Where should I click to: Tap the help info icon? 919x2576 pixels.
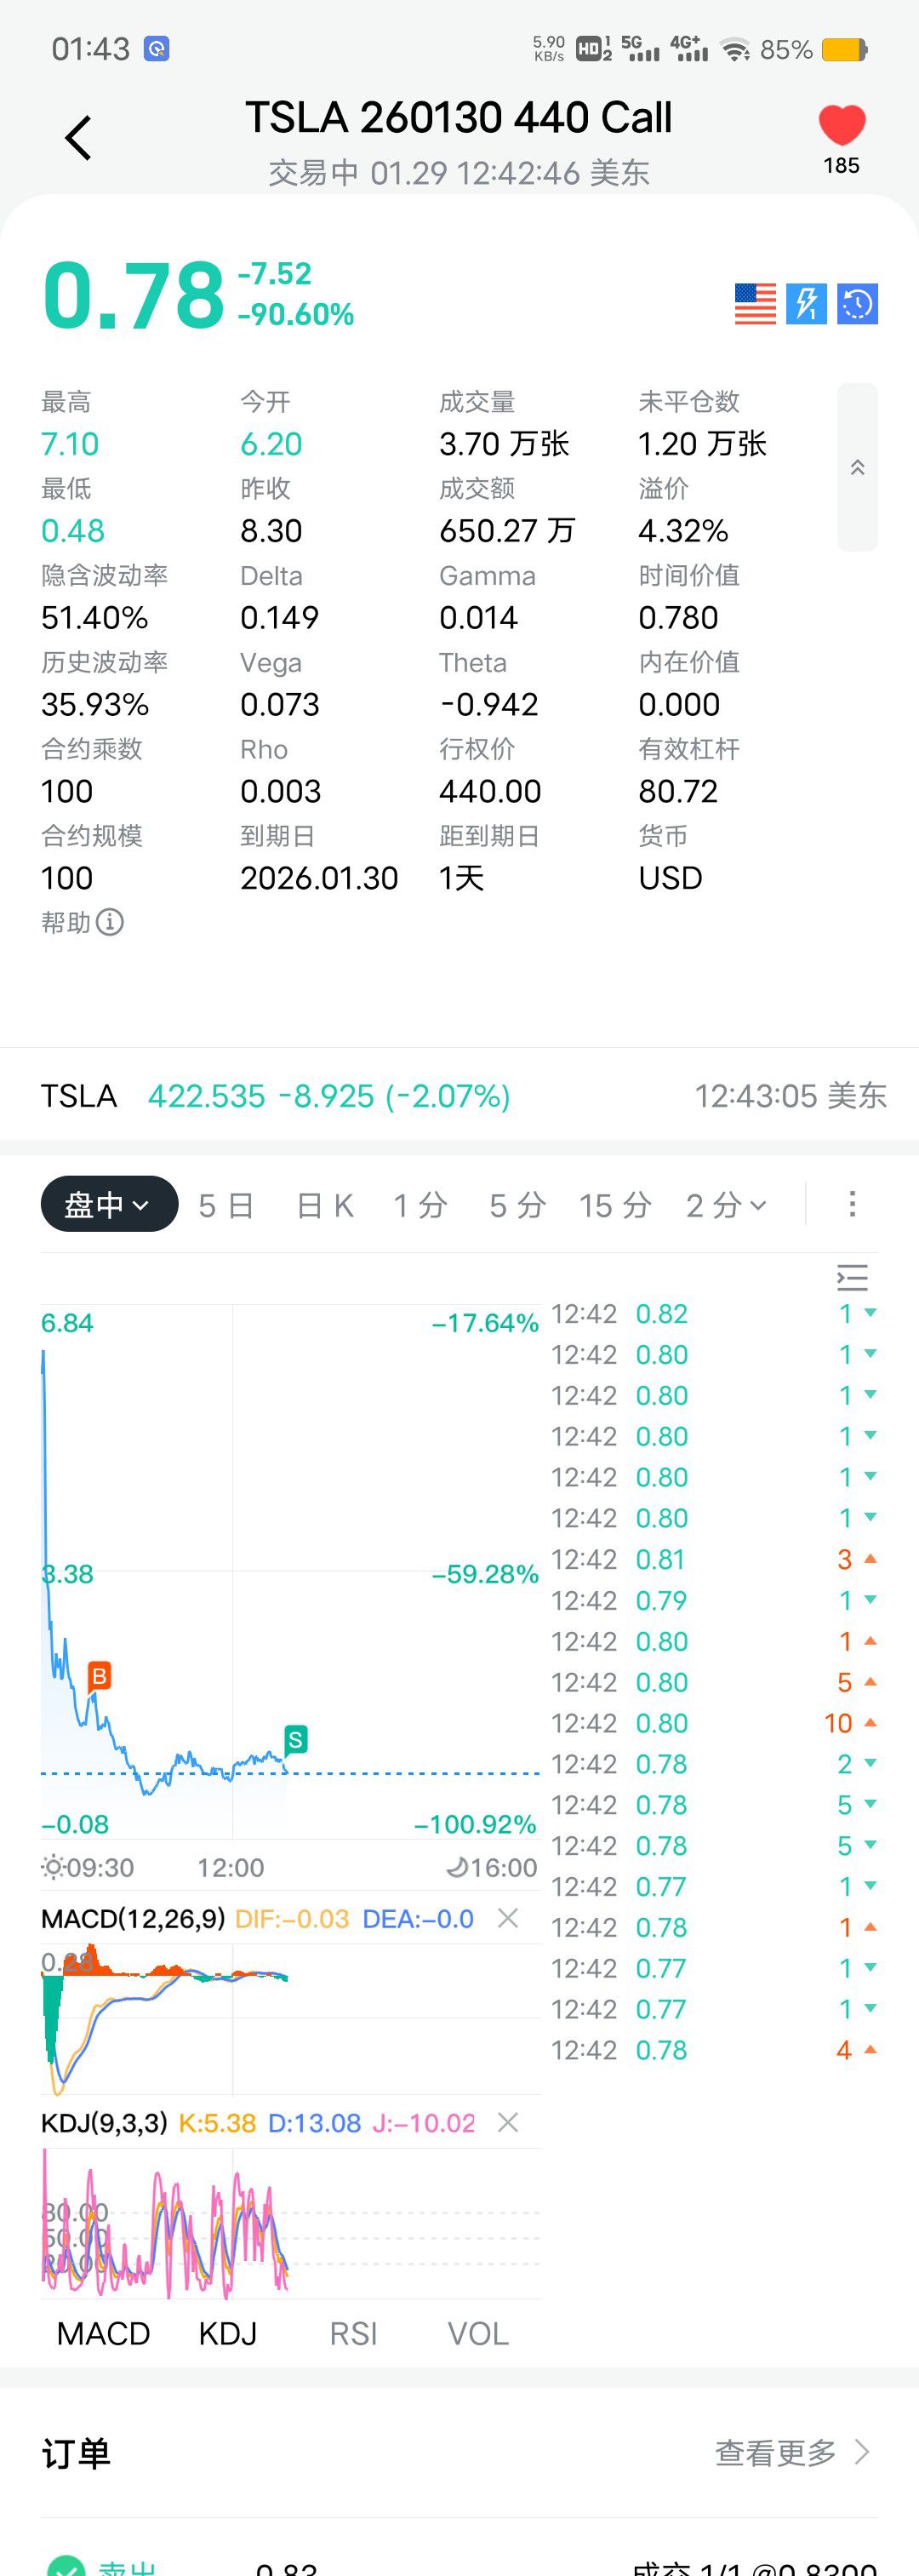(110, 922)
